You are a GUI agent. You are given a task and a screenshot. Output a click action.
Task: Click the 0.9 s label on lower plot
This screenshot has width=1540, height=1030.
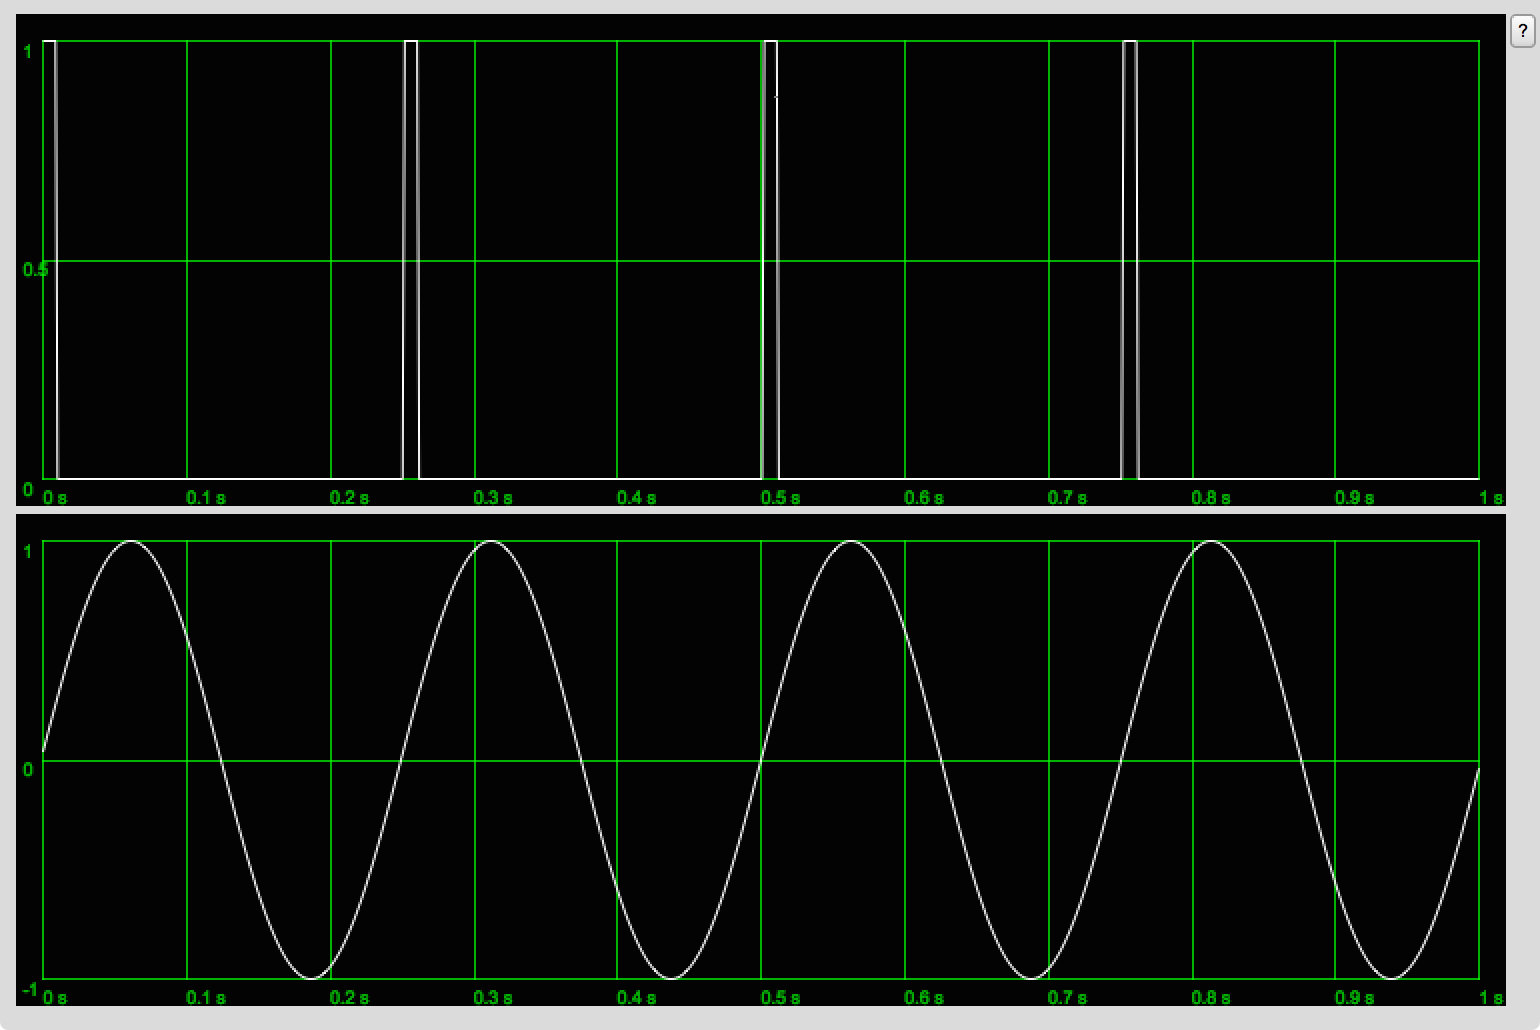click(x=1355, y=997)
